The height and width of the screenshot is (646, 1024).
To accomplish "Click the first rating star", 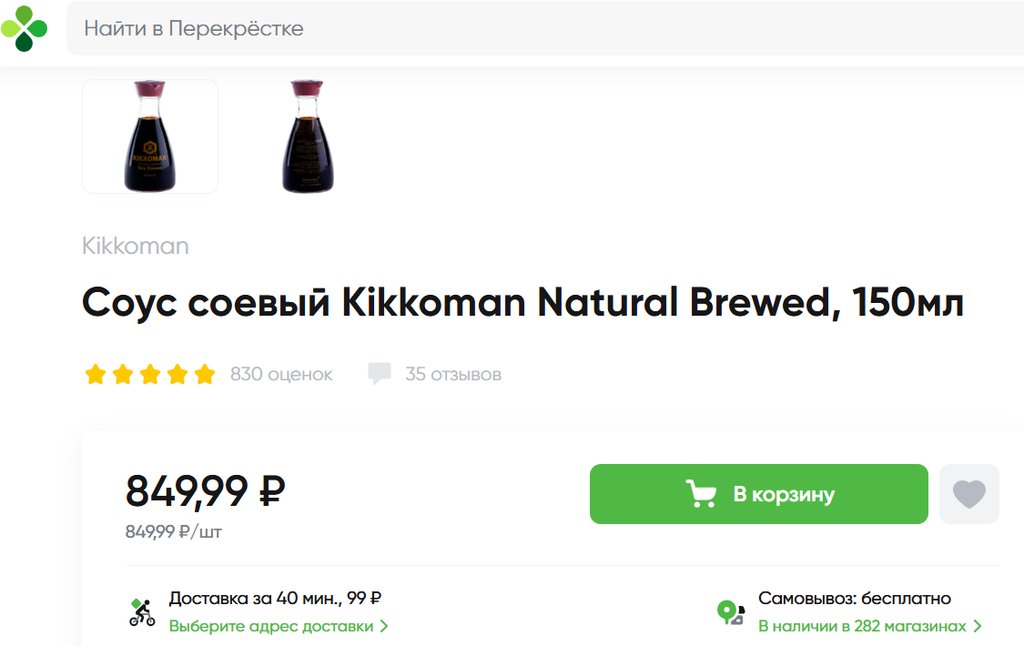I will point(95,375).
